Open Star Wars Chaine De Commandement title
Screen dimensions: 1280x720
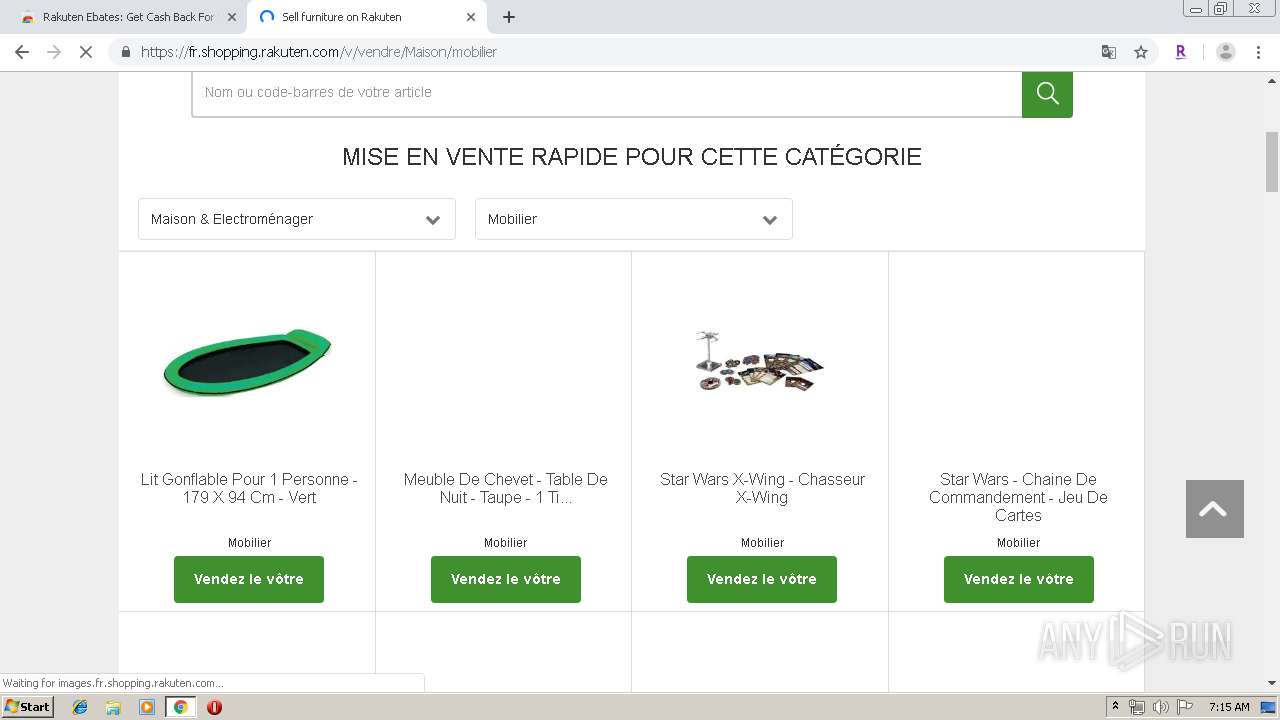click(1019, 497)
